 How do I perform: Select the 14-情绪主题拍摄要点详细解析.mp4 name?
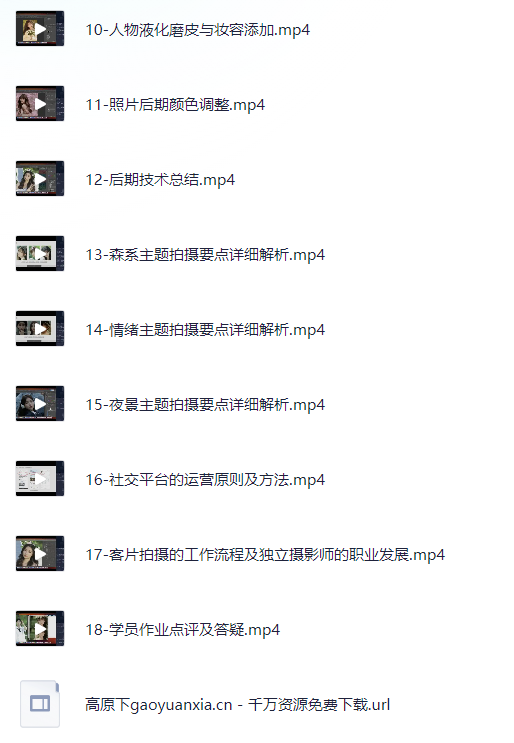coord(205,329)
